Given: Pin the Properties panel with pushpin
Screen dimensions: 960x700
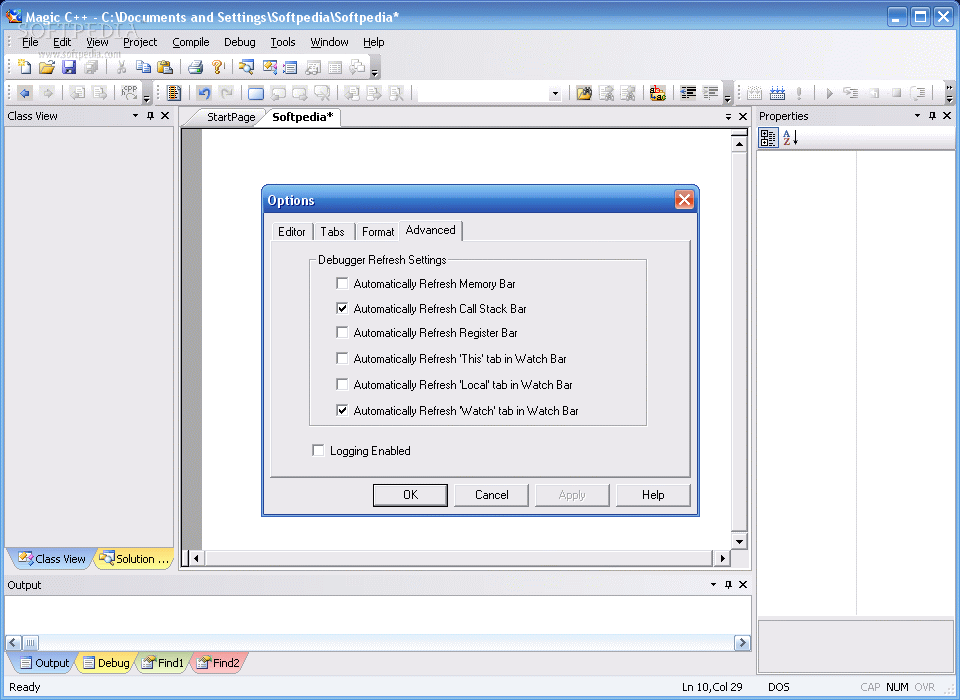Looking at the screenshot, I should tap(932, 115).
